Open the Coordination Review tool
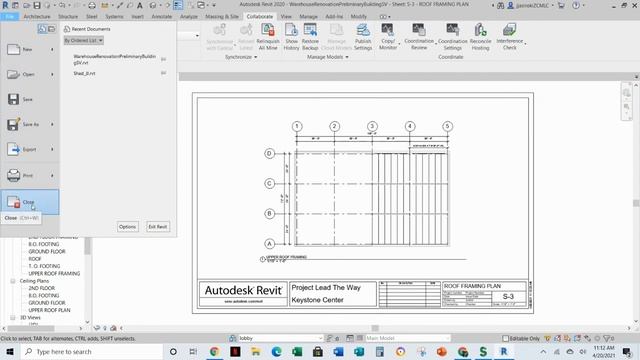640x360 pixels. (x=419, y=37)
